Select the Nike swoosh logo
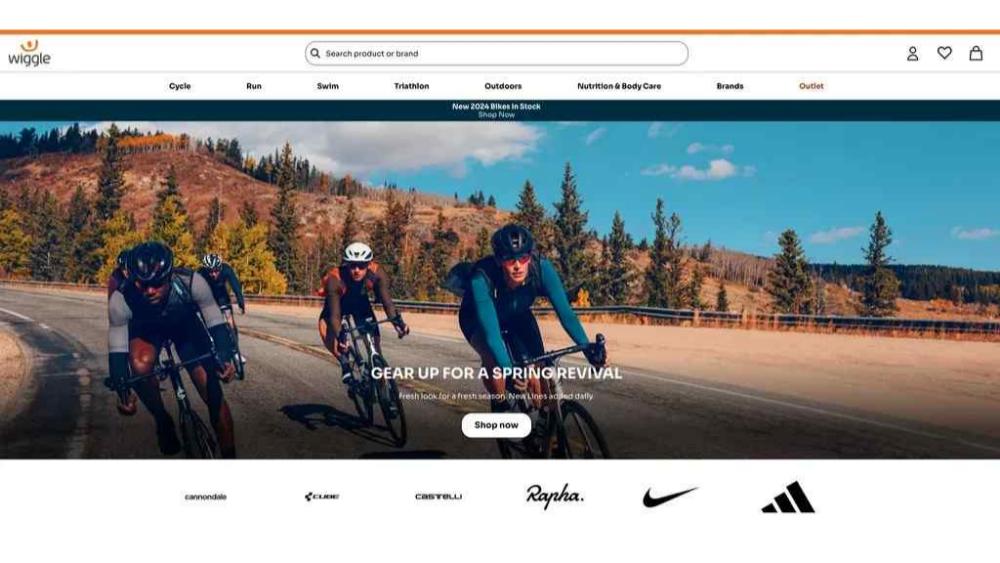Image resolution: width=1000 pixels, height=563 pixels. 670,497
